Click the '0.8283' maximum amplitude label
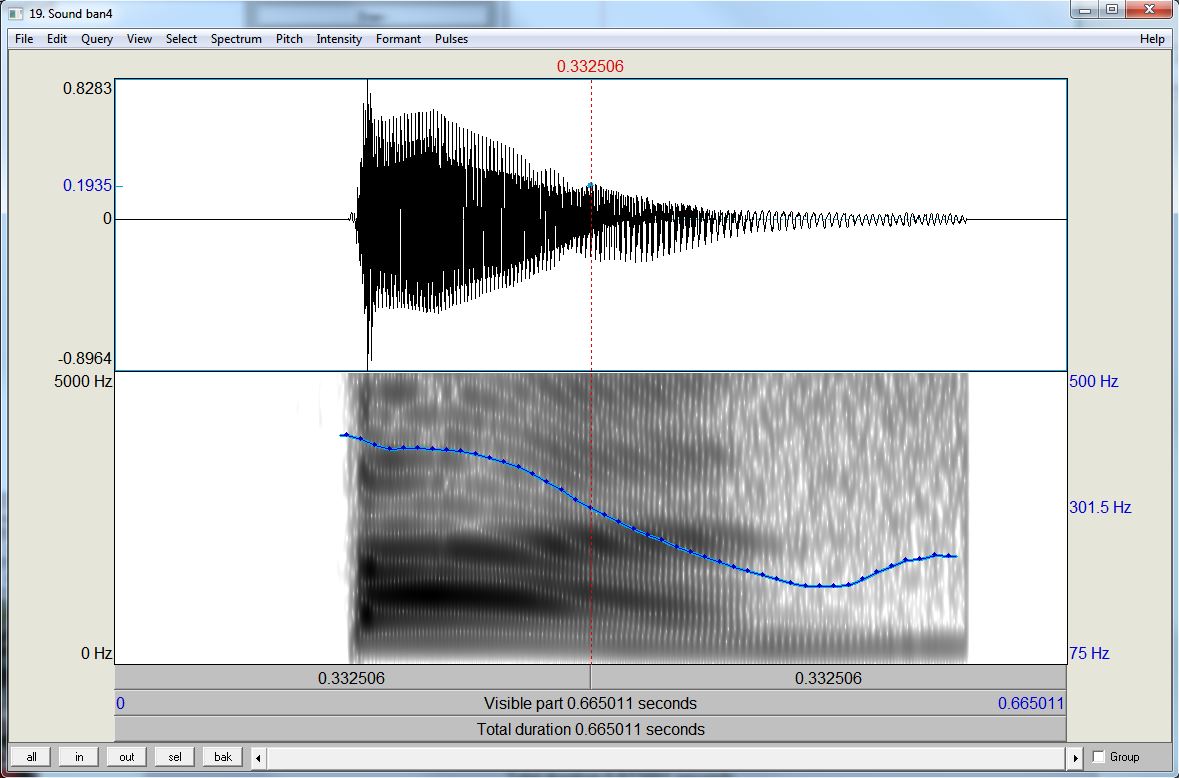 (x=87, y=88)
